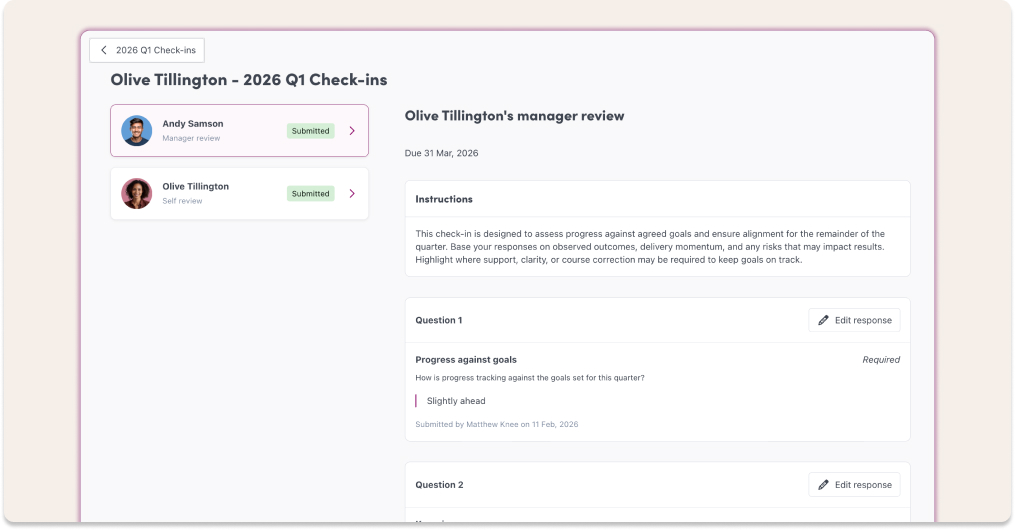Click Andy Samson's profile avatar
Viewport: 1015px width, 530px height.
[137, 131]
